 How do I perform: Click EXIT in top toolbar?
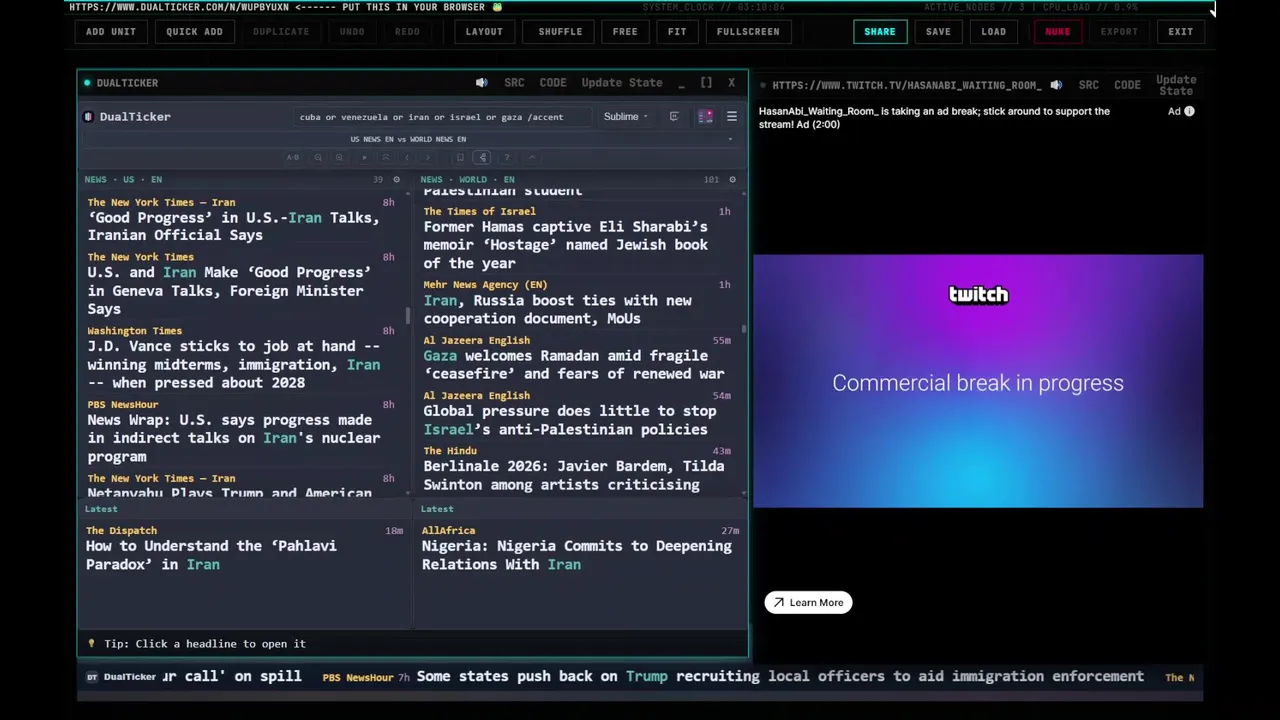(1180, 31)
